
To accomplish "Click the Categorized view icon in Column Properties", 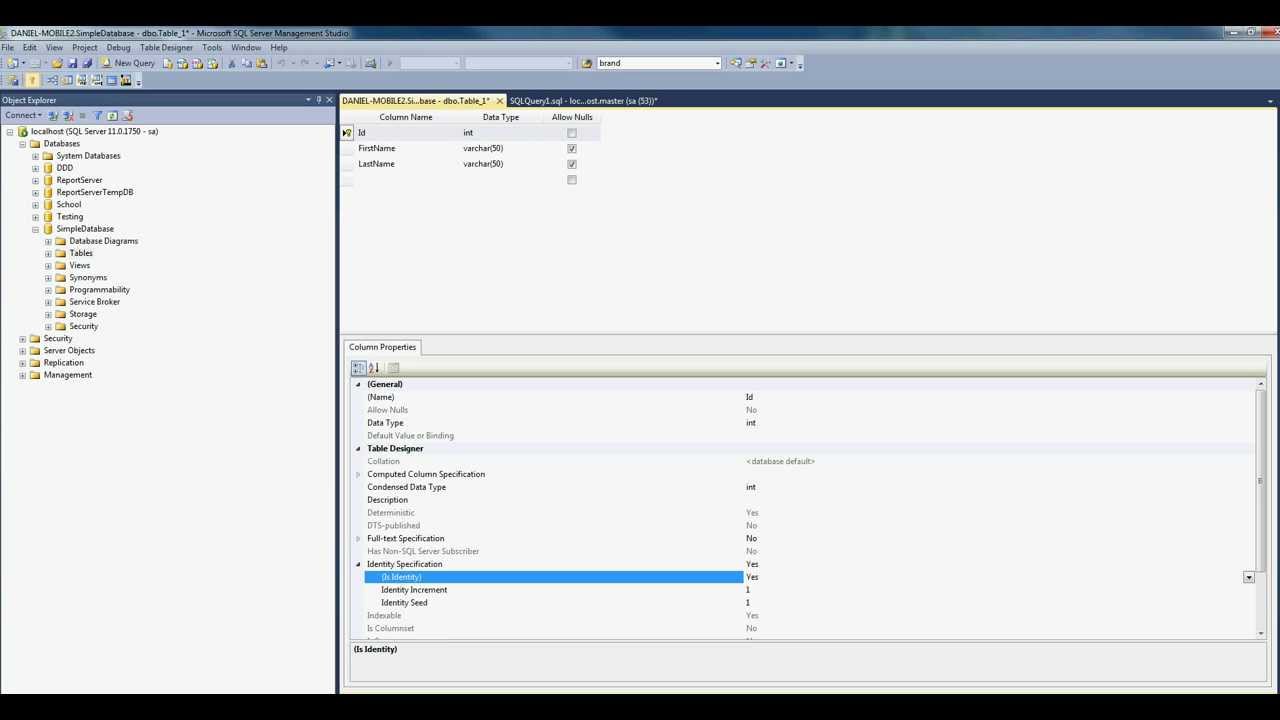I will (x=358, y=368).
